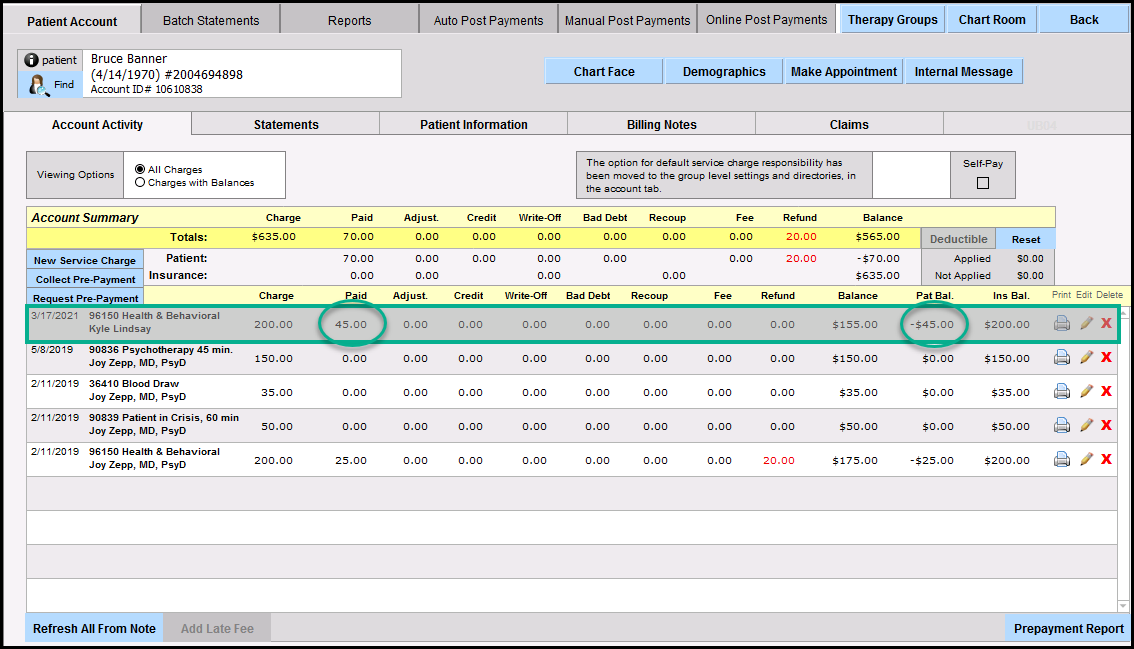
Task: Delete the 36410 Blood Draw charge
Action: point(1106,392)
